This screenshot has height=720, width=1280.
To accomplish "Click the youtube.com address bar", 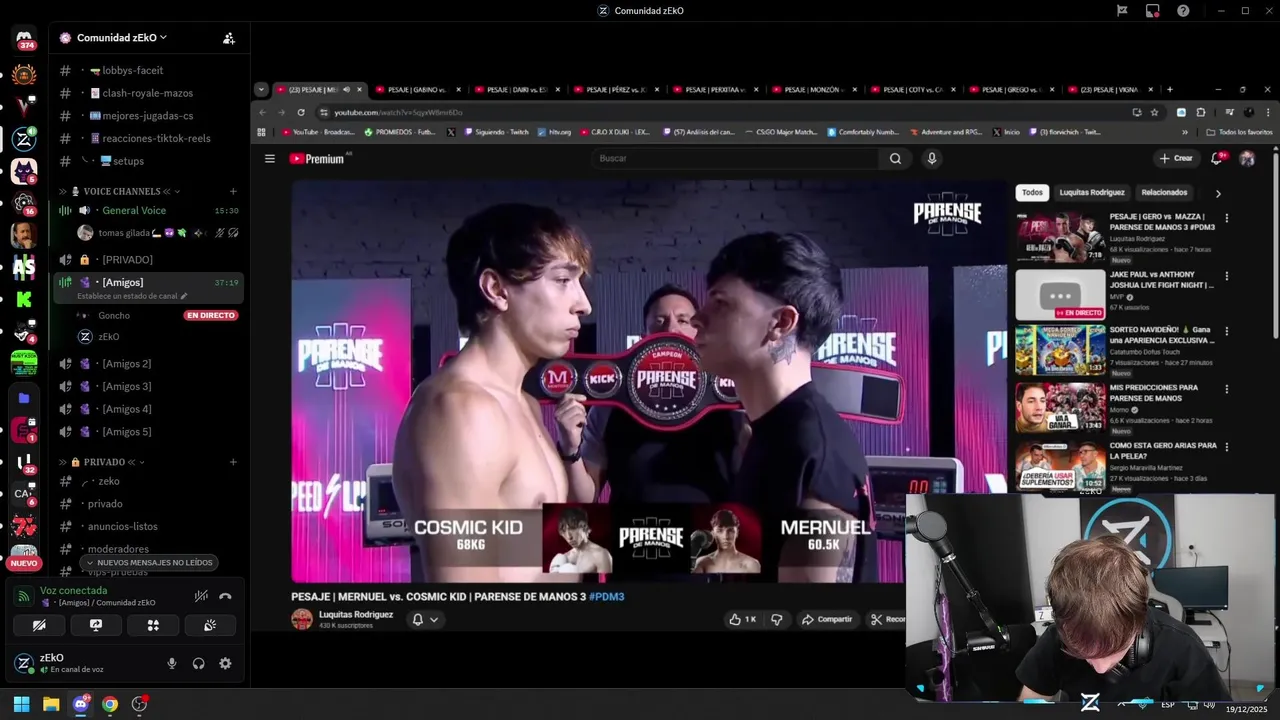I will pos(720,112).
